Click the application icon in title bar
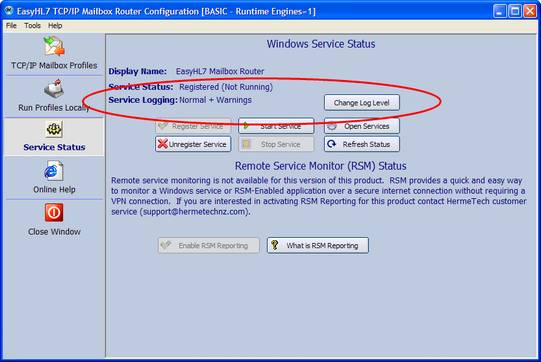Screen dimensions: 541x362 9,11
